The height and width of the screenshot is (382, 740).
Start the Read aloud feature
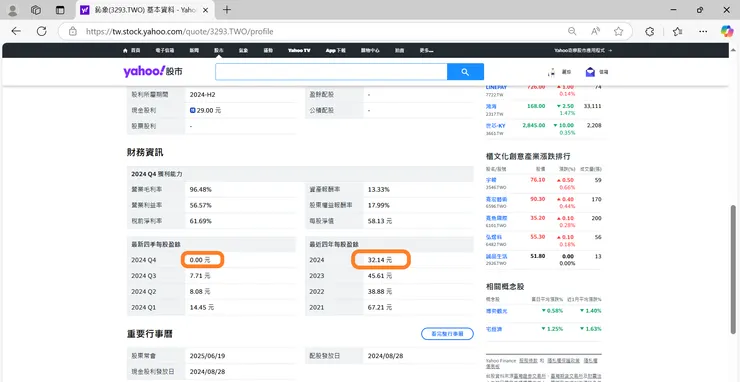(595, 31)
